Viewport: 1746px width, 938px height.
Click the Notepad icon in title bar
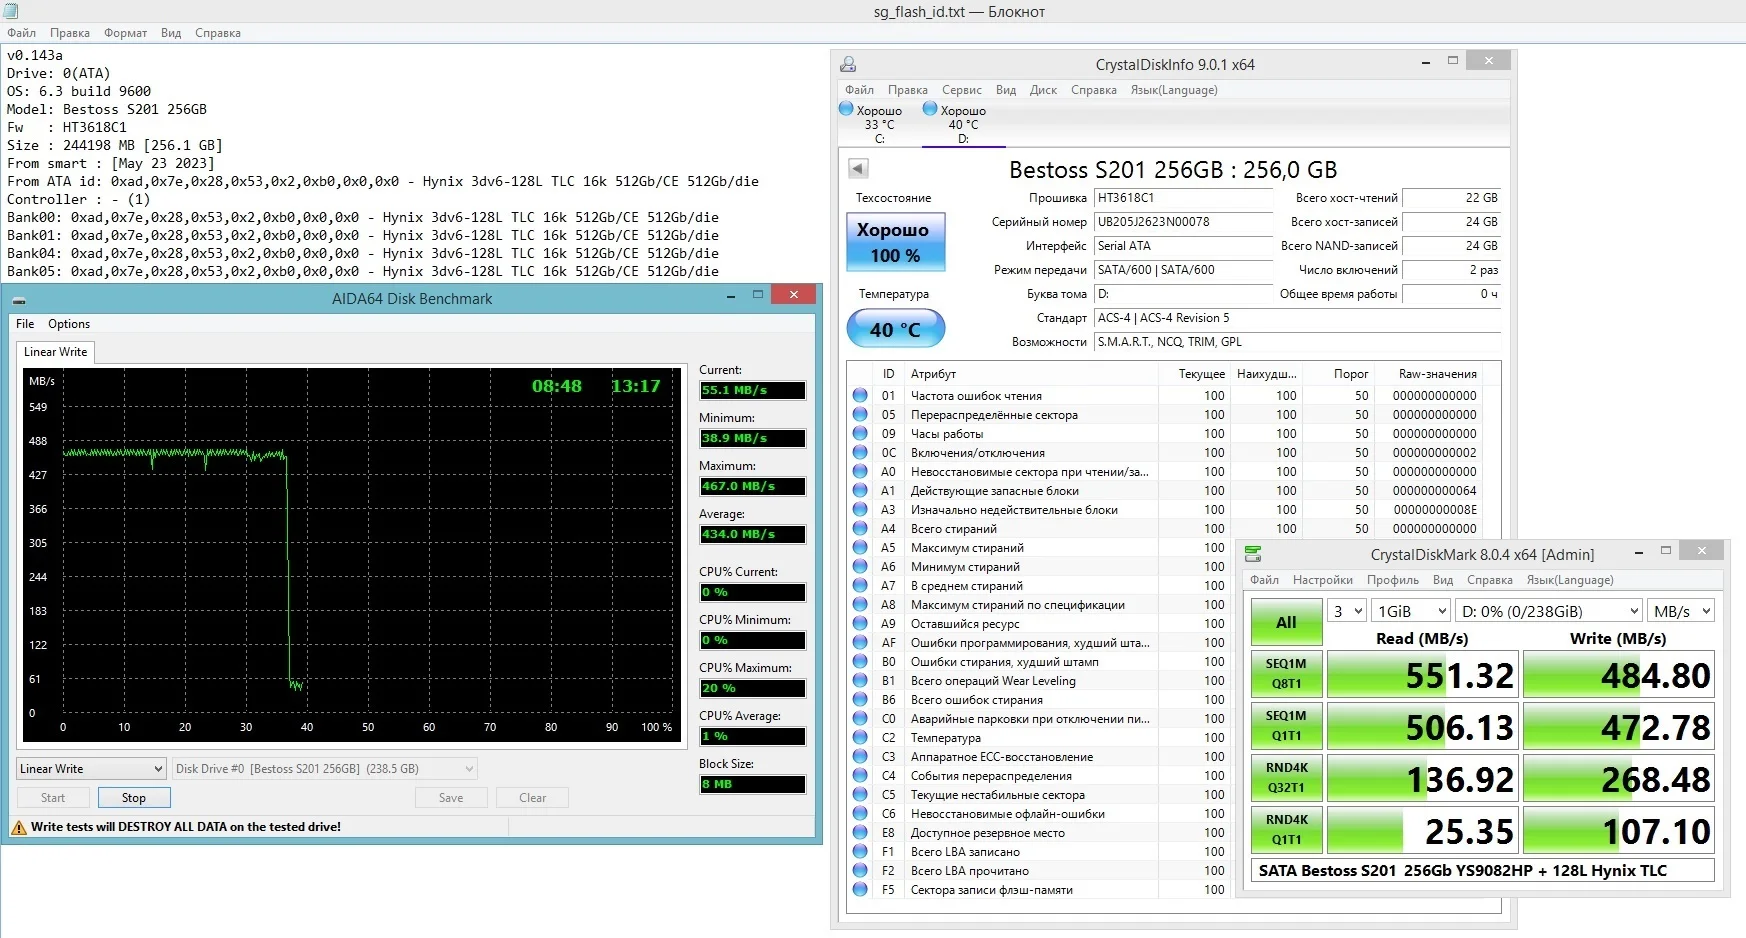(10, 11)
